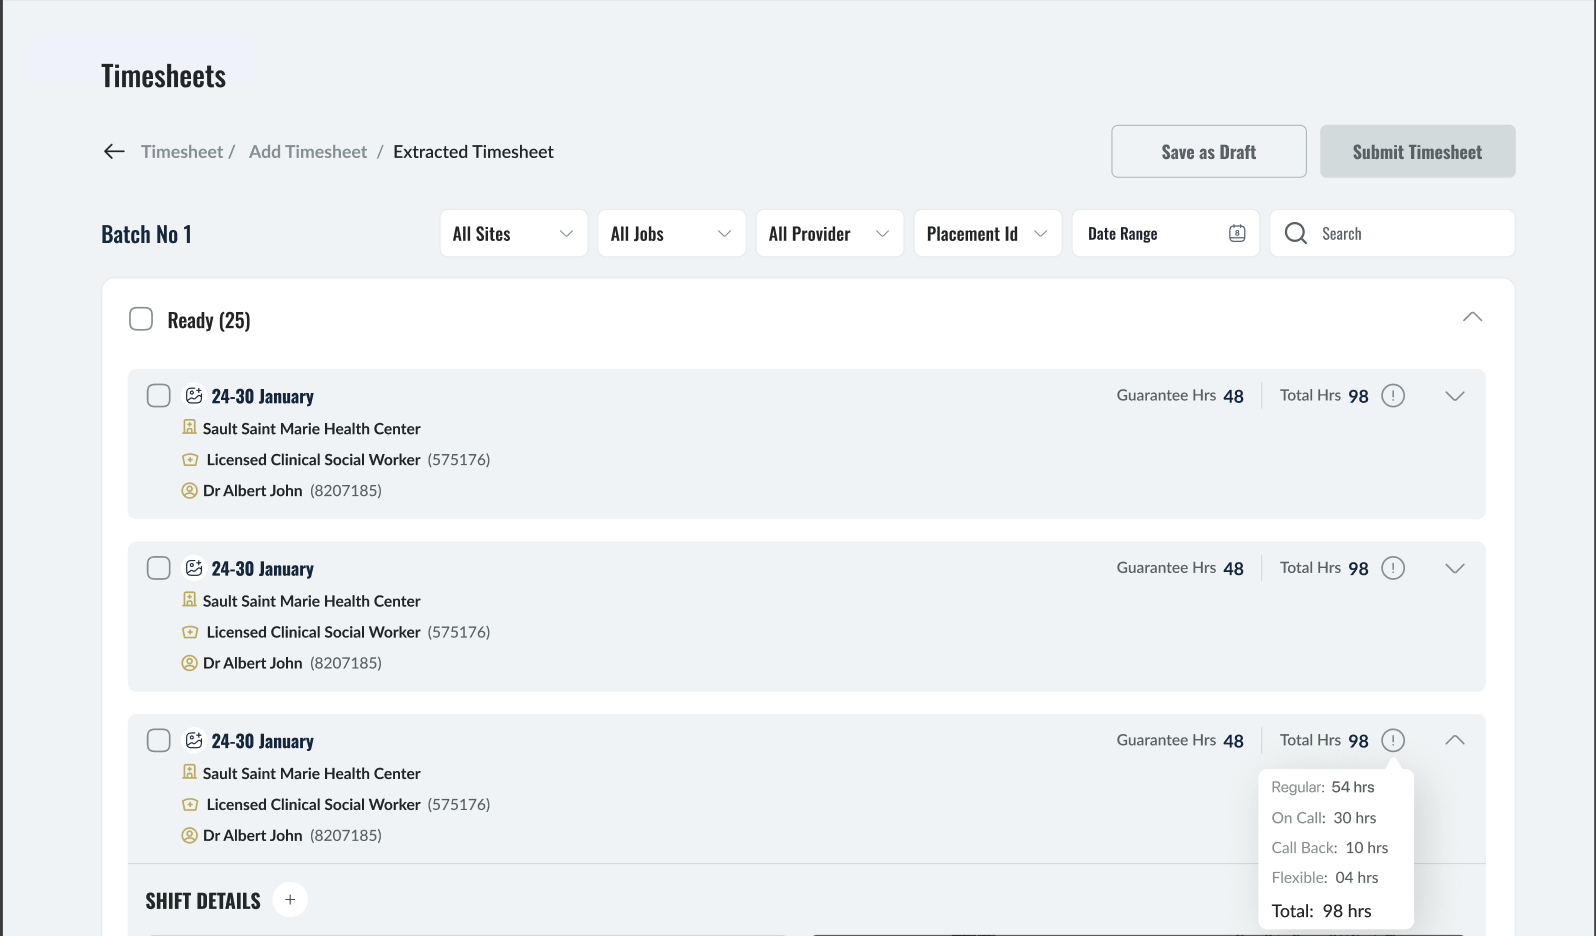Collapse the Ready (25) section
The height and width of the screenshot is (936, 1596).
1472,317
